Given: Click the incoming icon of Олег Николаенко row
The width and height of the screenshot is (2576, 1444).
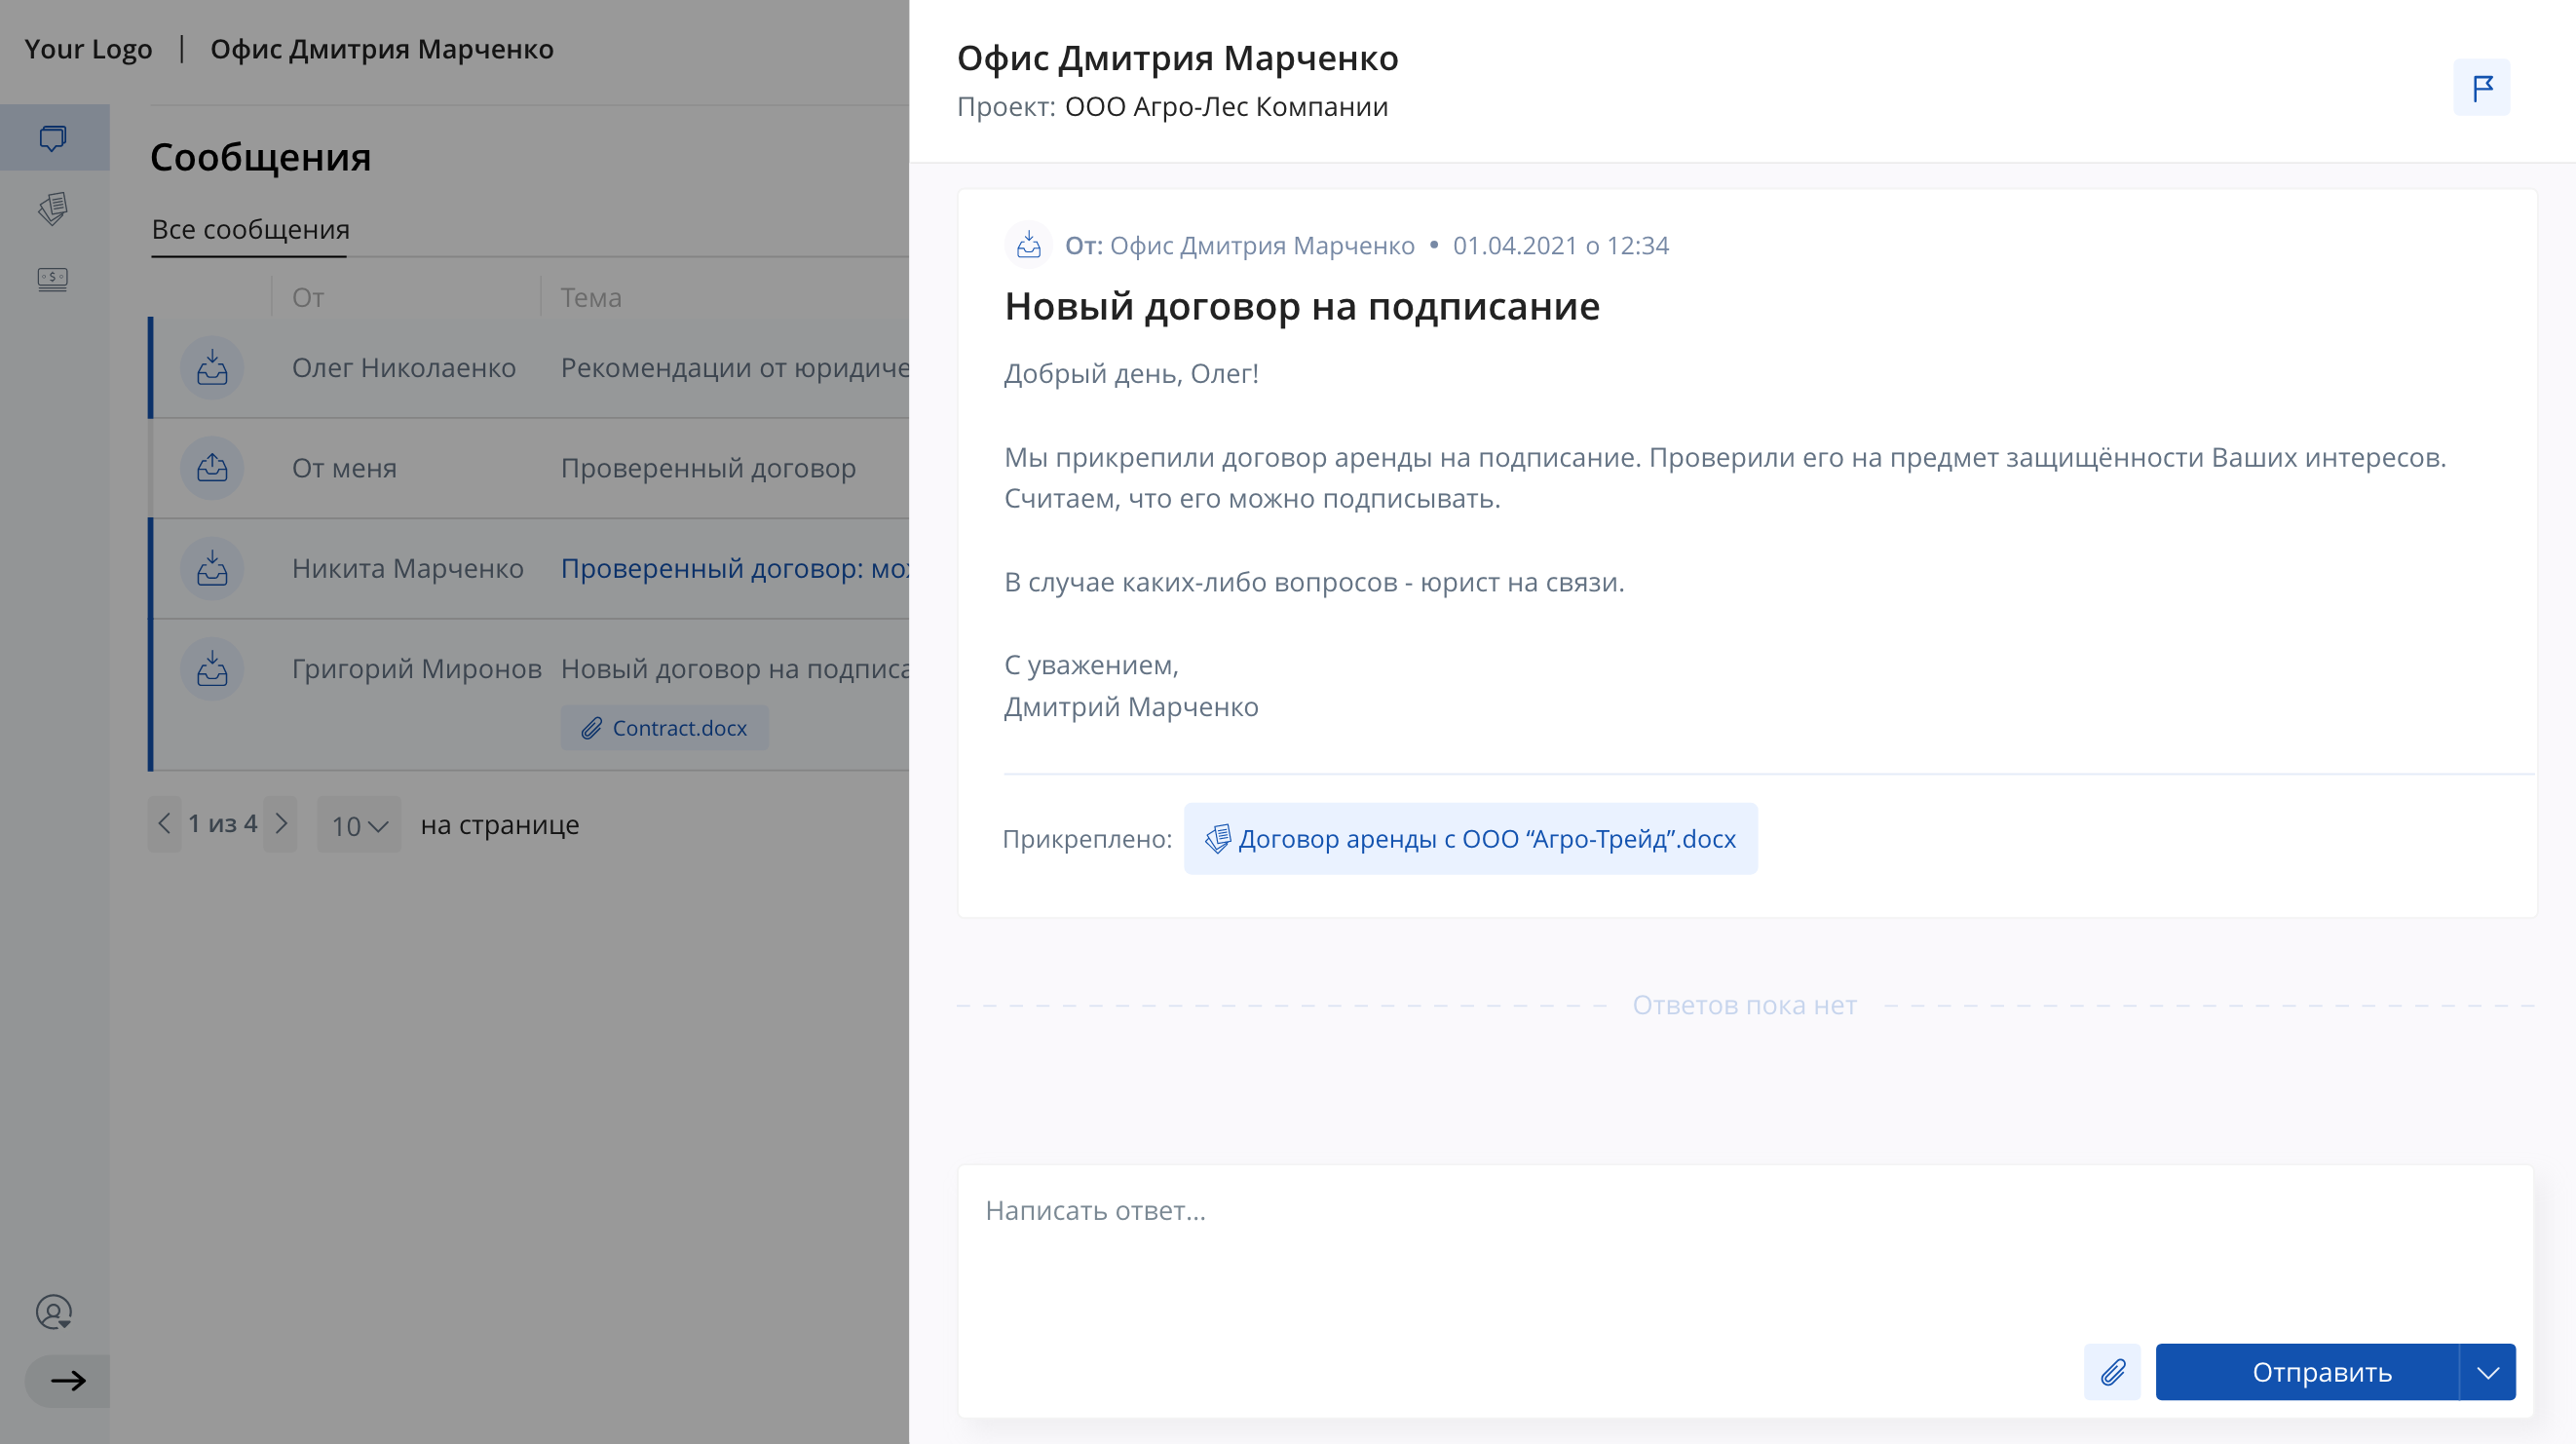Looking at the screenshot, I should click(212, 368).
